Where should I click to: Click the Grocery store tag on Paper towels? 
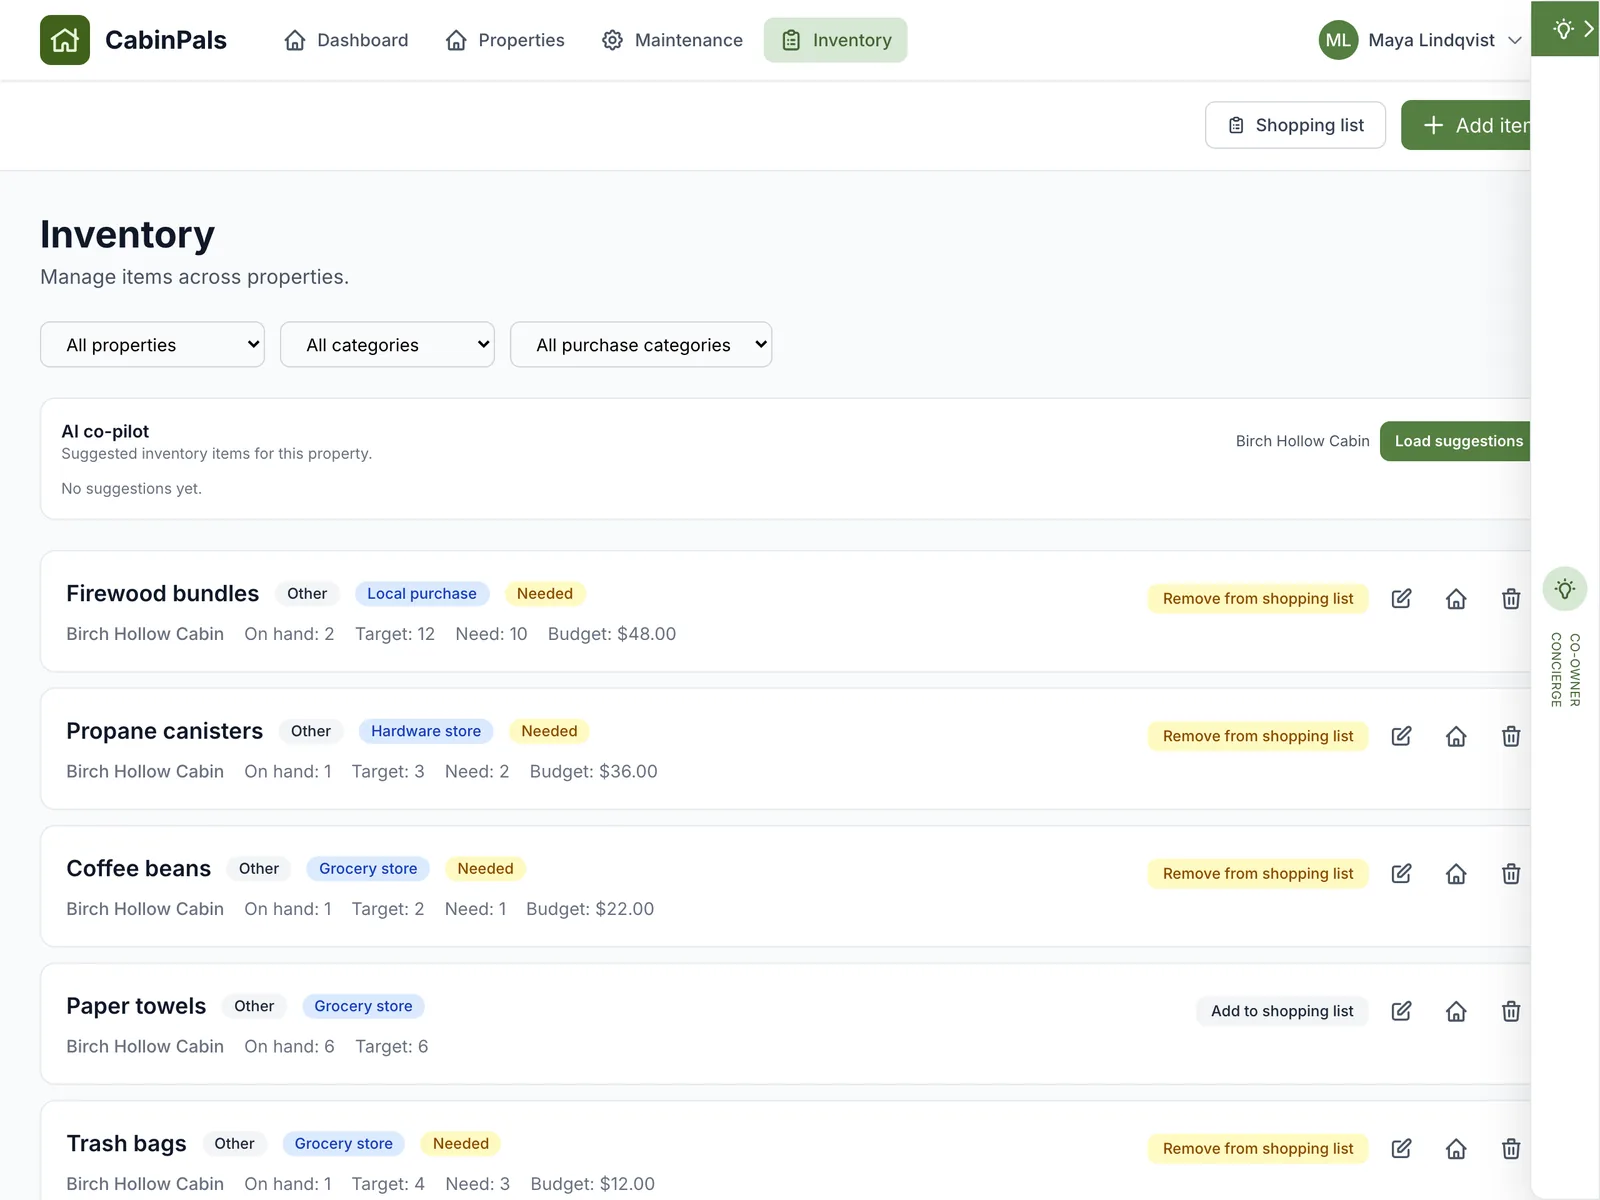363,1006
